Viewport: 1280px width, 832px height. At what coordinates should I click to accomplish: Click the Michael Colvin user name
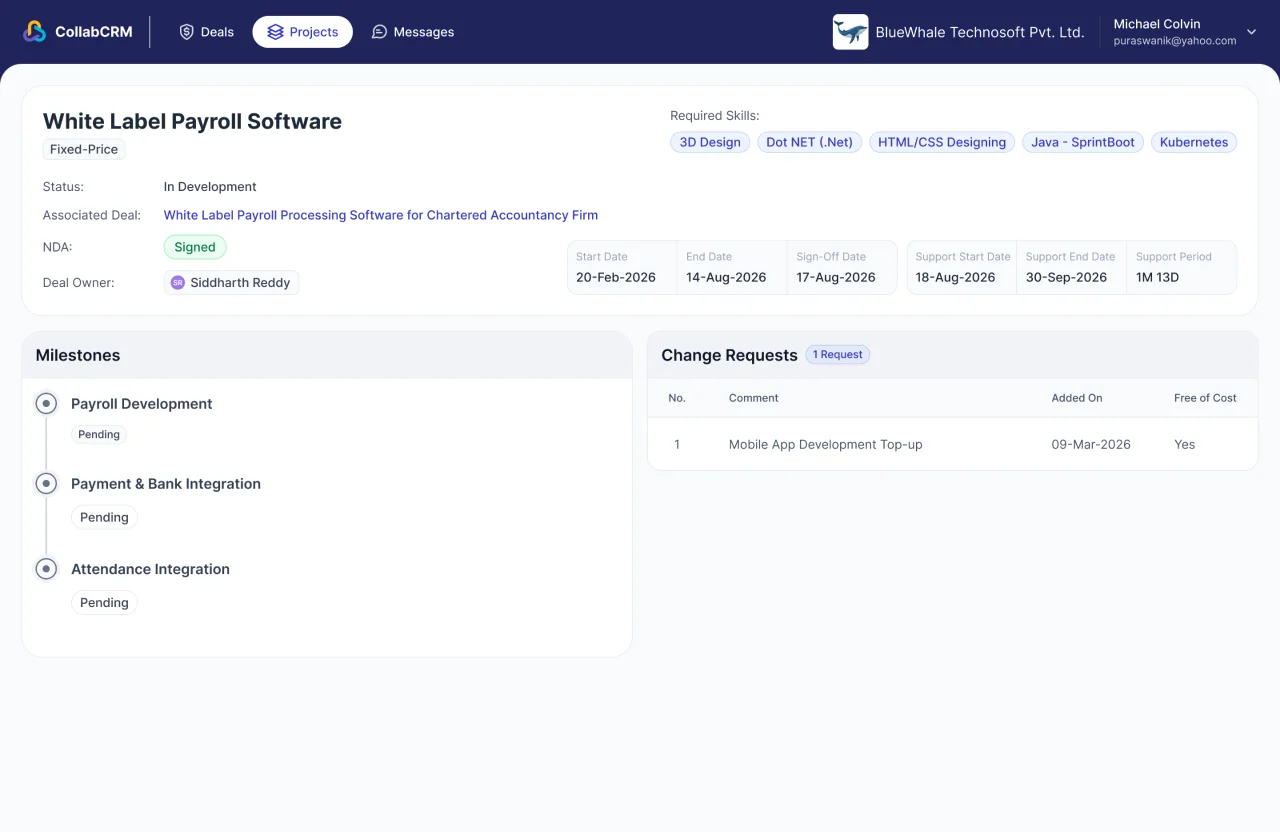click(1157, 24)
